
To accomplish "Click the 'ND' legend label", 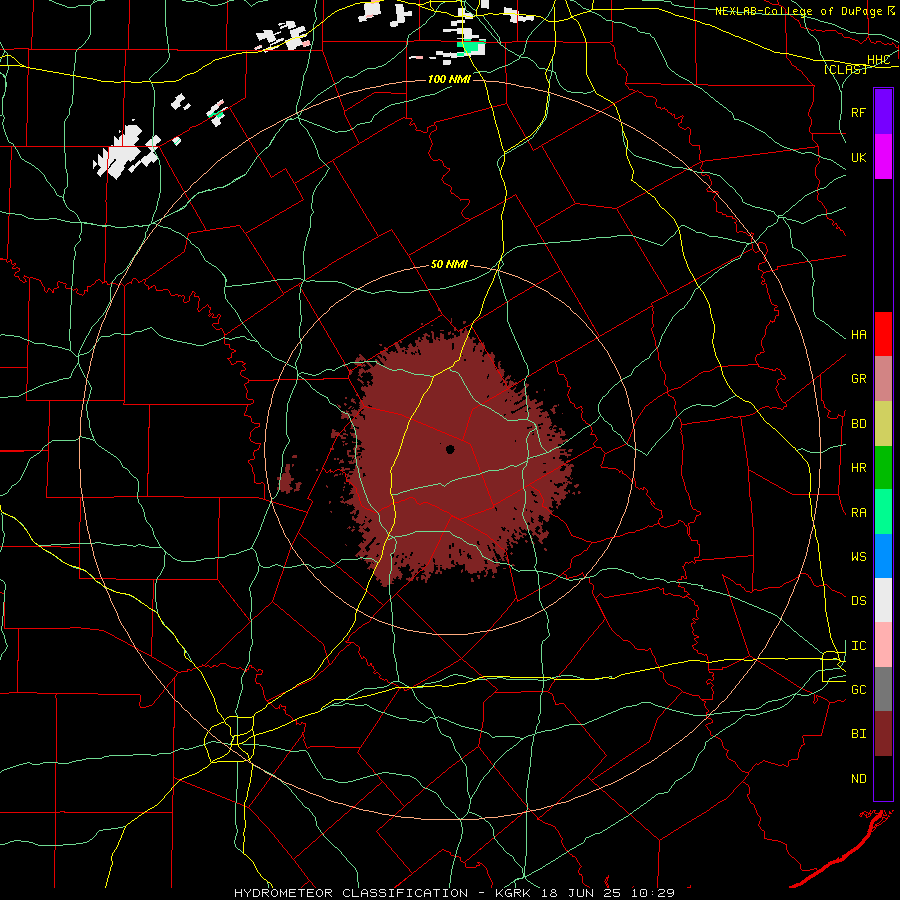I will tap(858, 779).
